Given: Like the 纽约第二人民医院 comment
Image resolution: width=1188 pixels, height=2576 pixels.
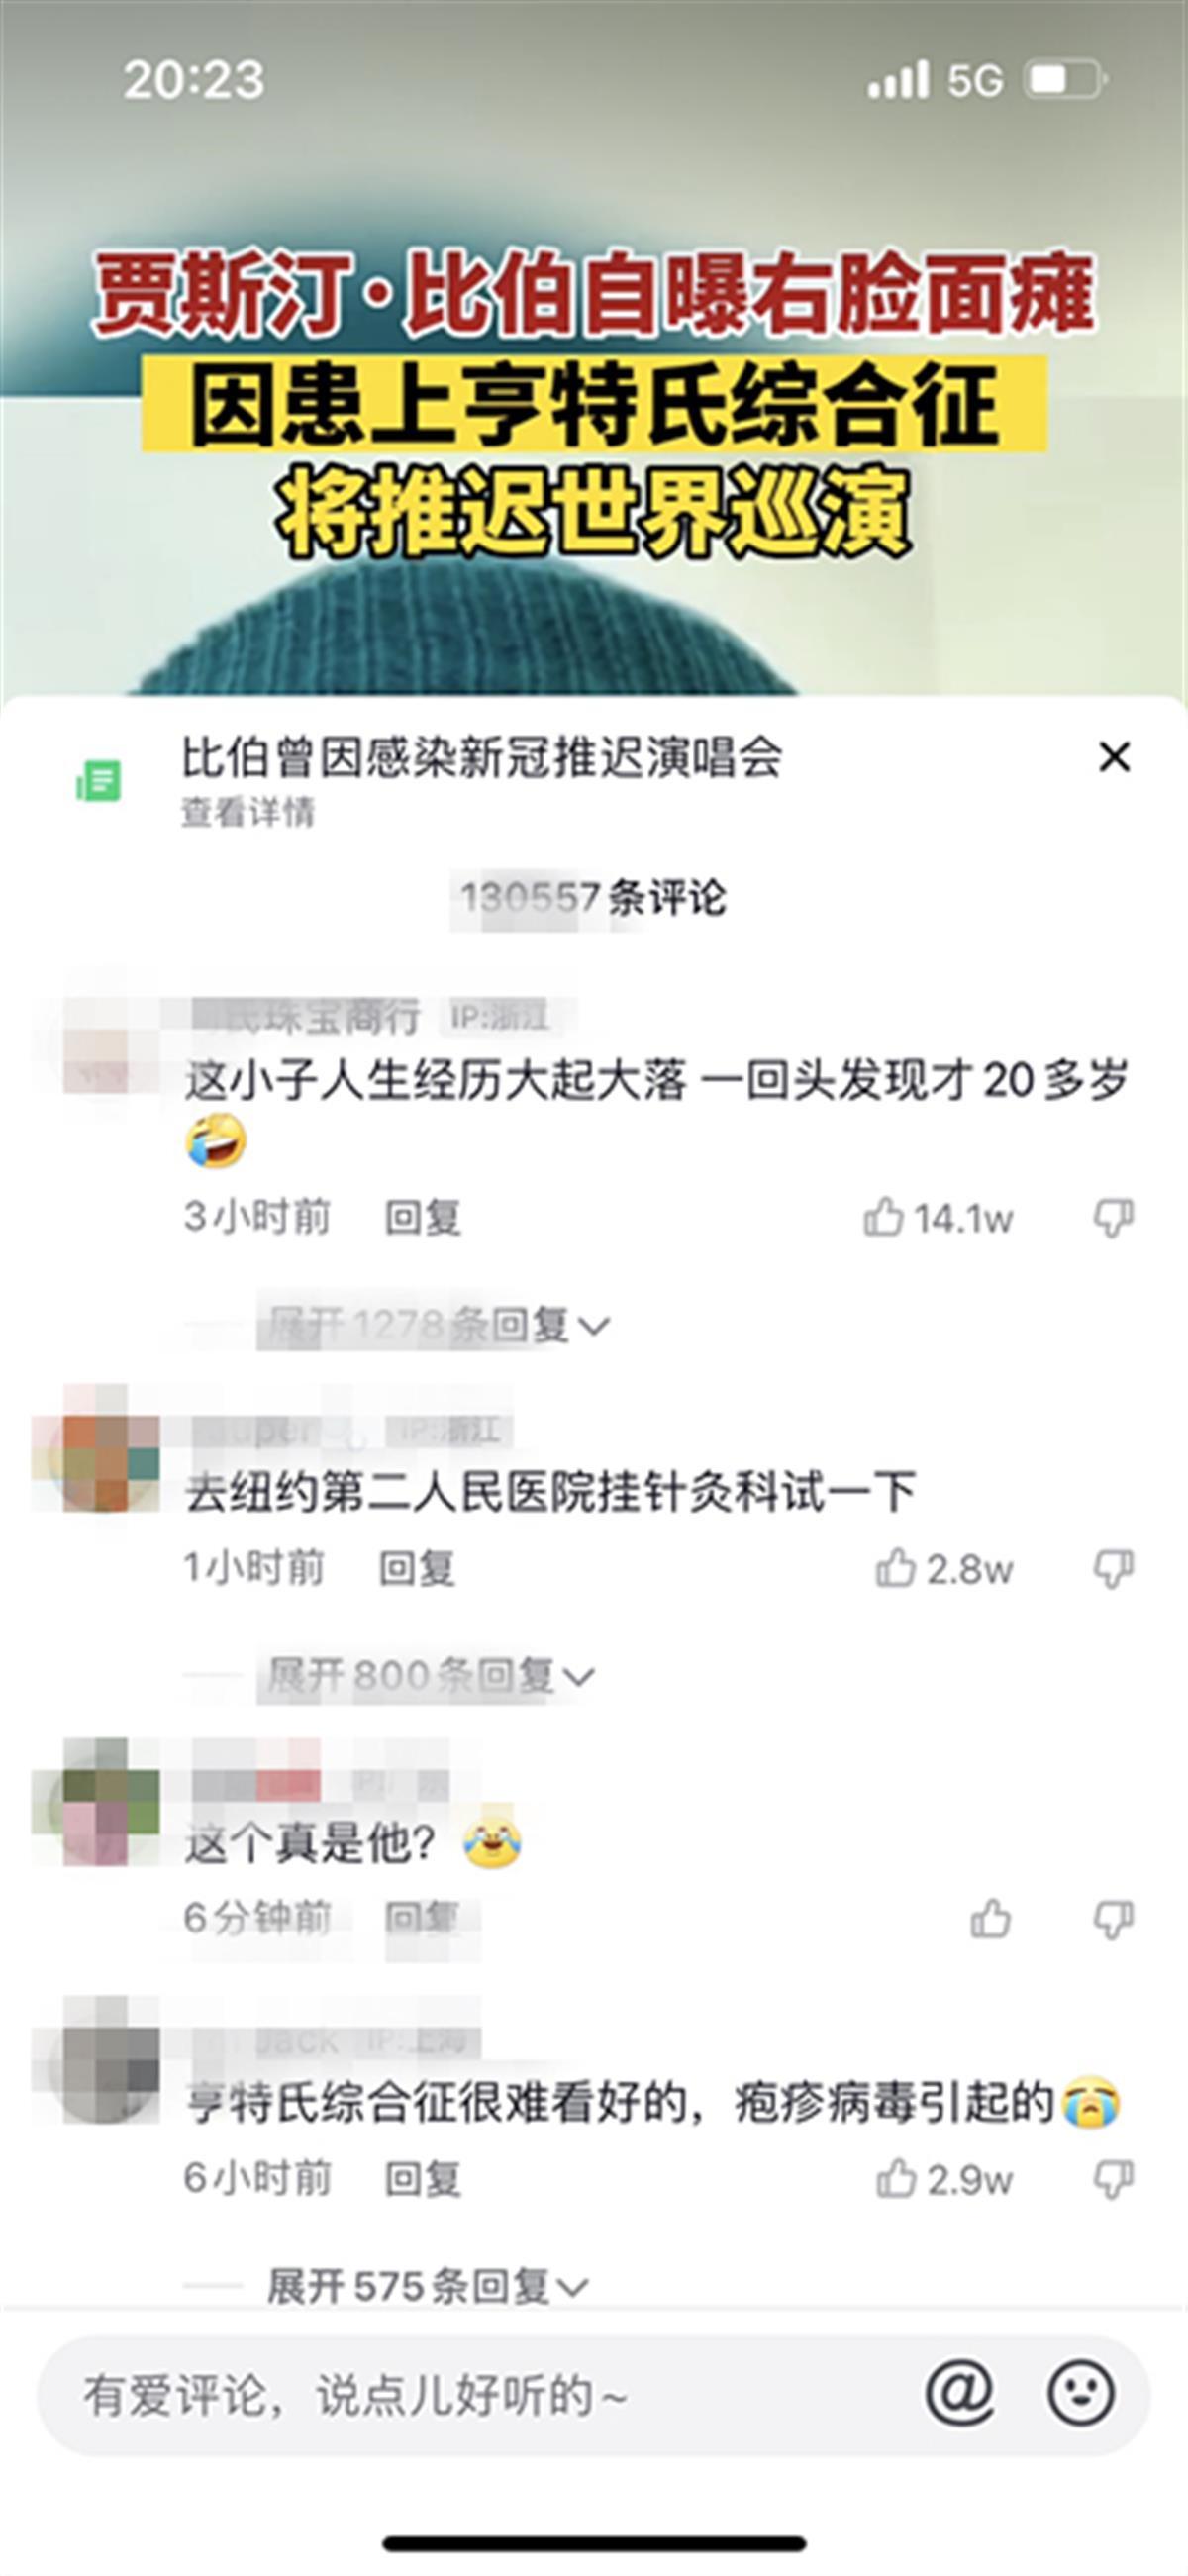Looking at the screenshot, I should [896, 1568].
